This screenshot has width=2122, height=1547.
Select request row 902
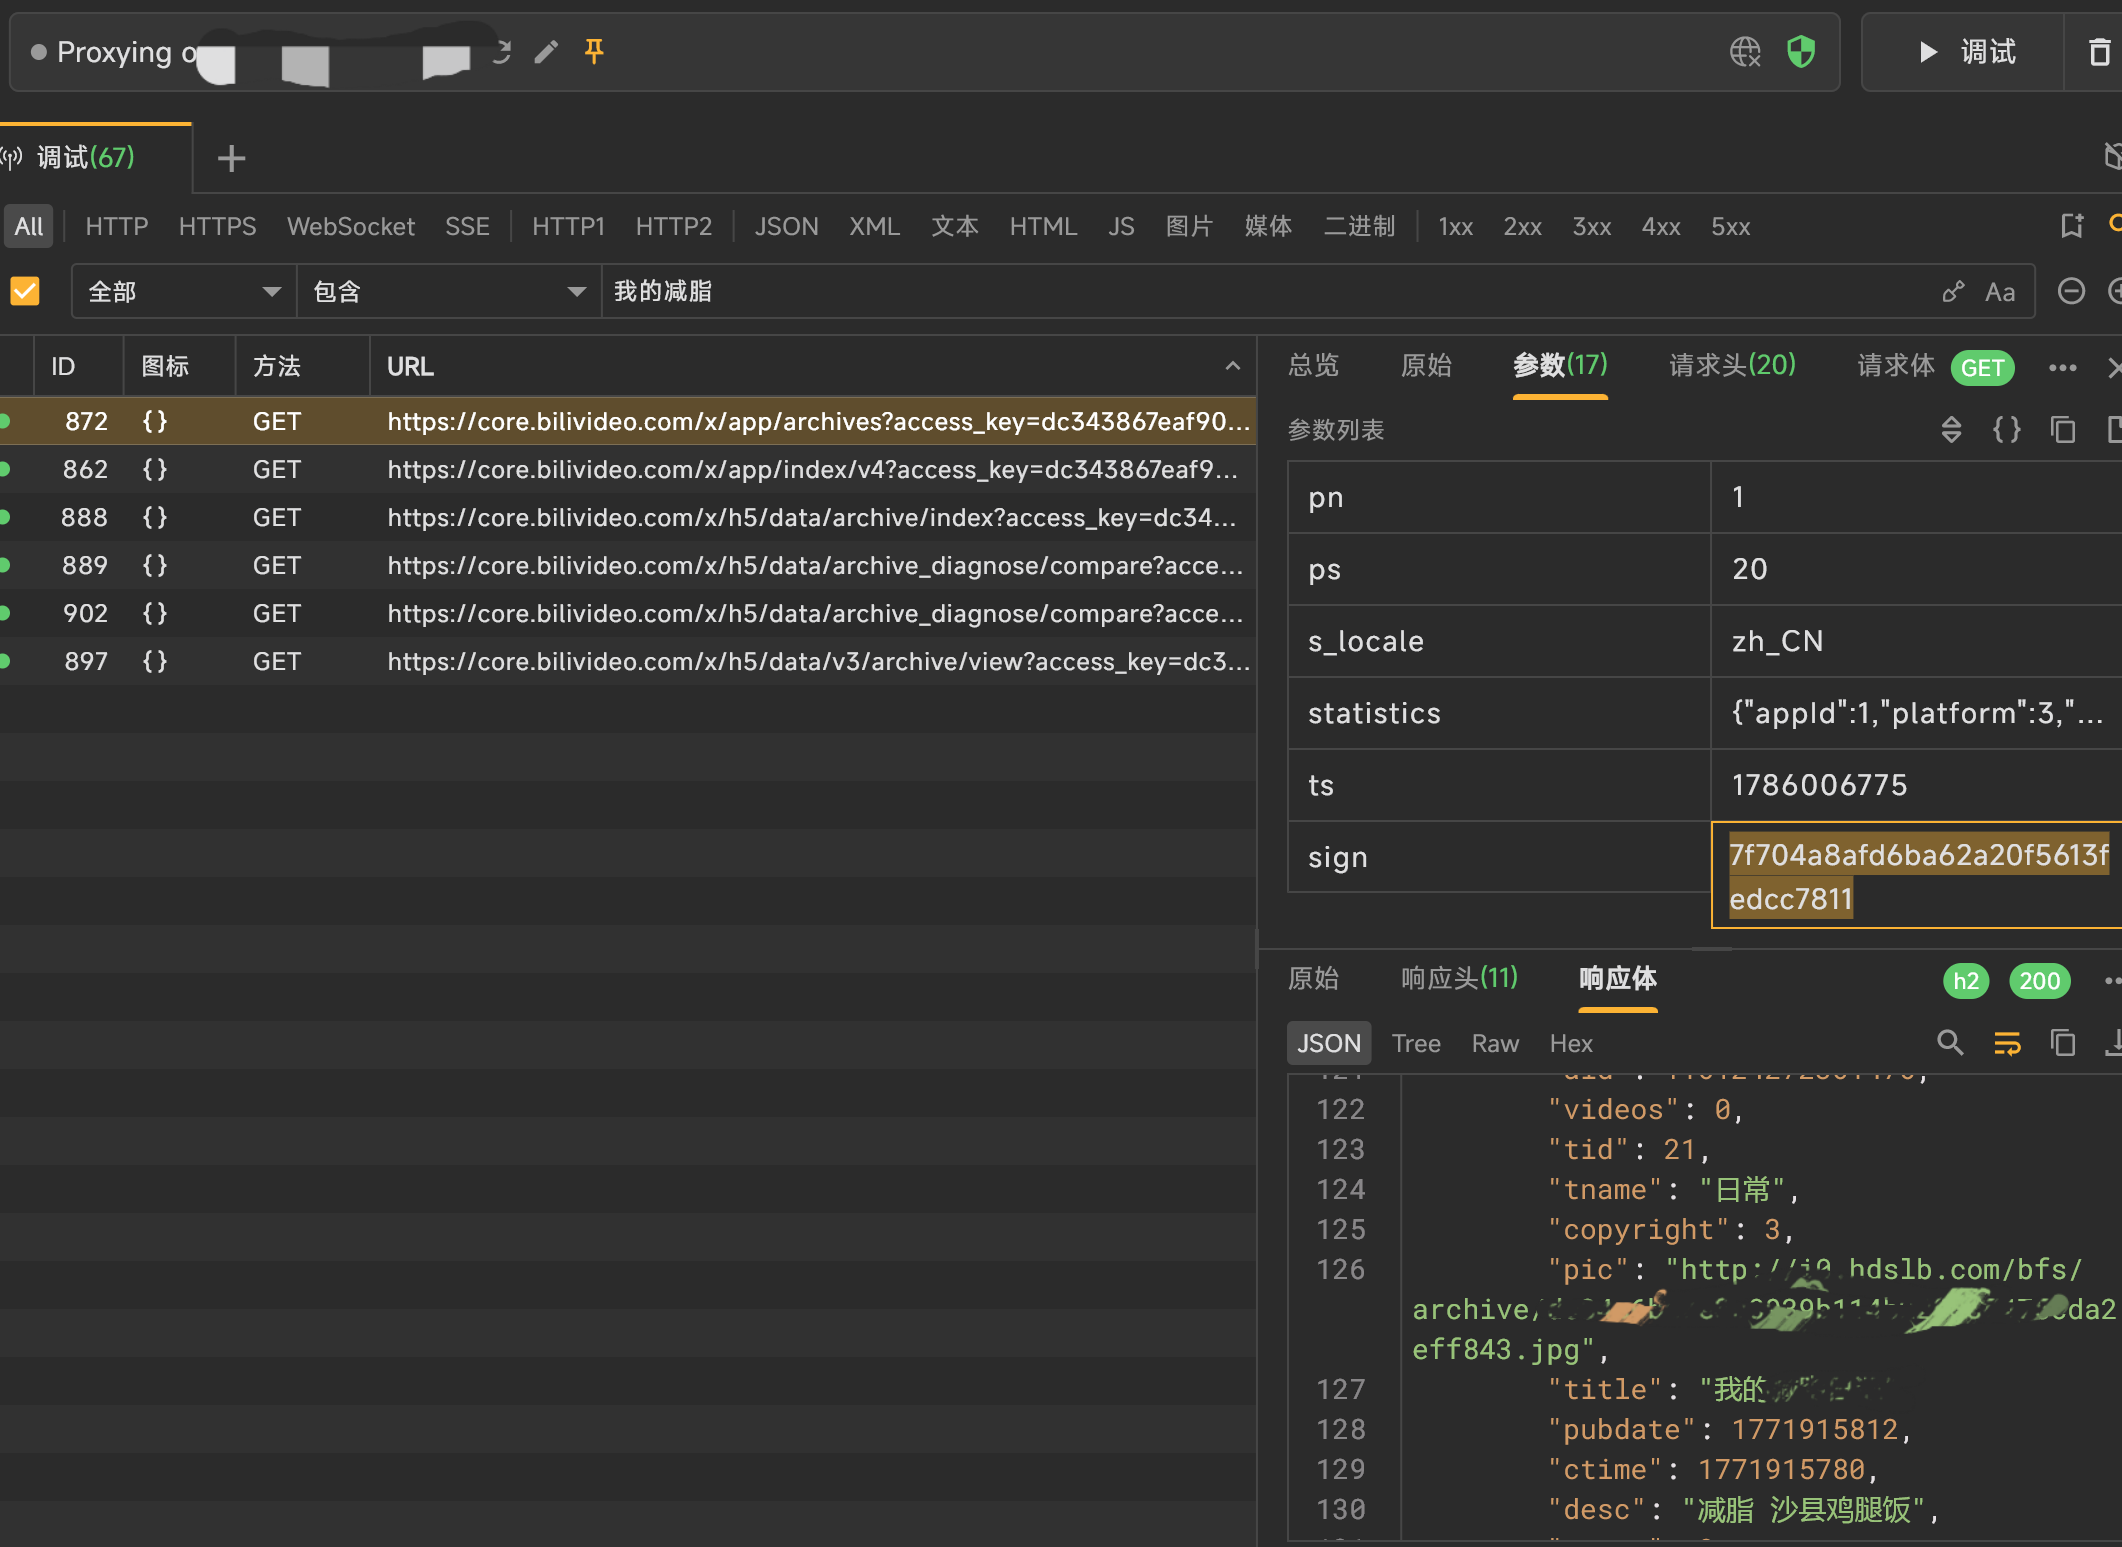tap(628, 613)
